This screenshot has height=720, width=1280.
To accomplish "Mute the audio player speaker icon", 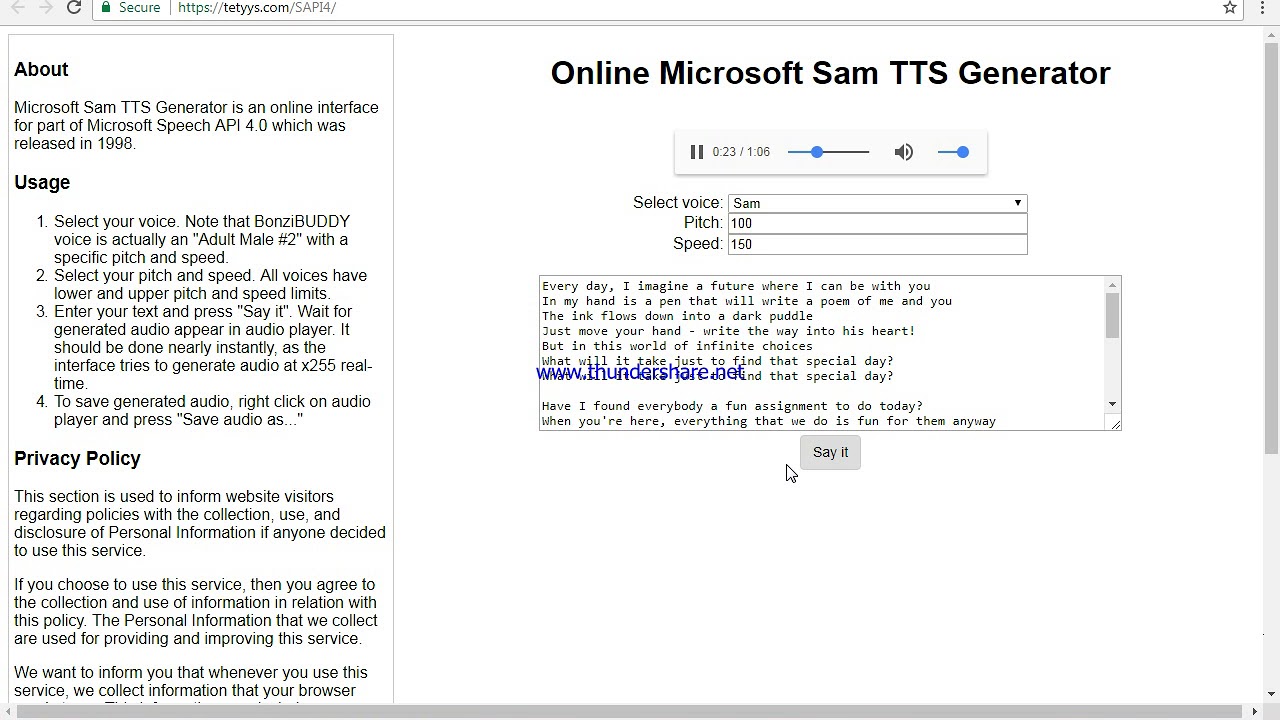I will click(904, 152).
